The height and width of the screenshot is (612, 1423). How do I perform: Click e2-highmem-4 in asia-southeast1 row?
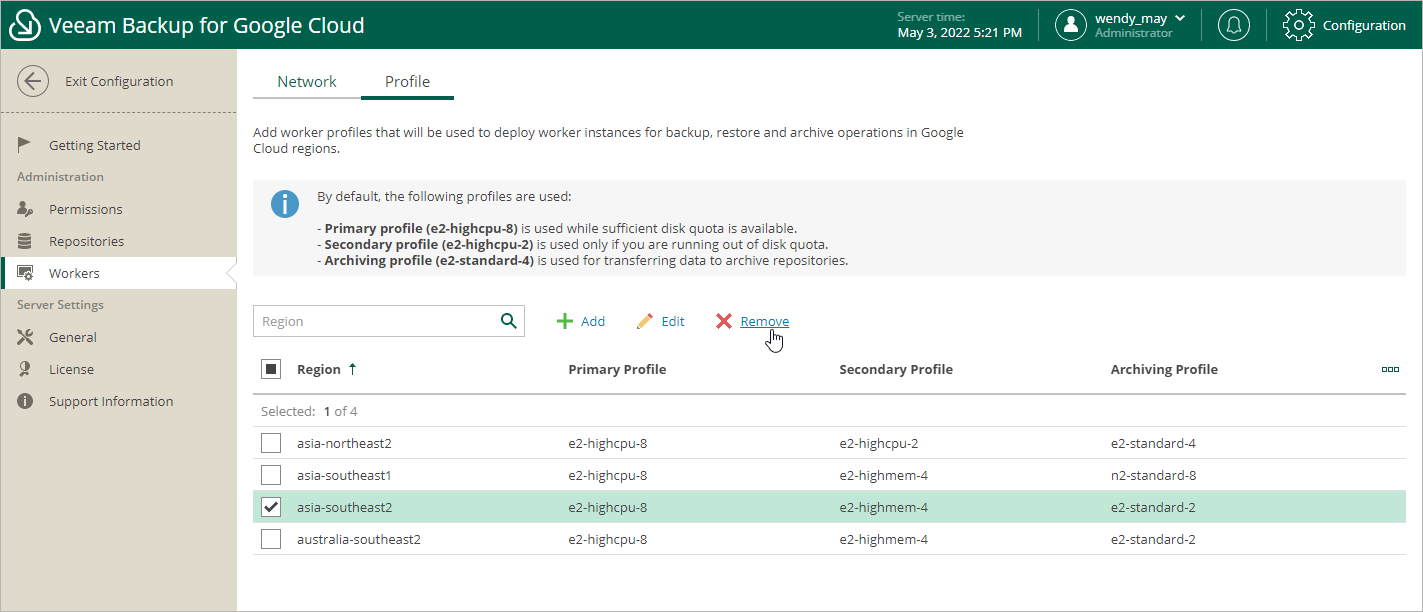[x=884, y=475]
